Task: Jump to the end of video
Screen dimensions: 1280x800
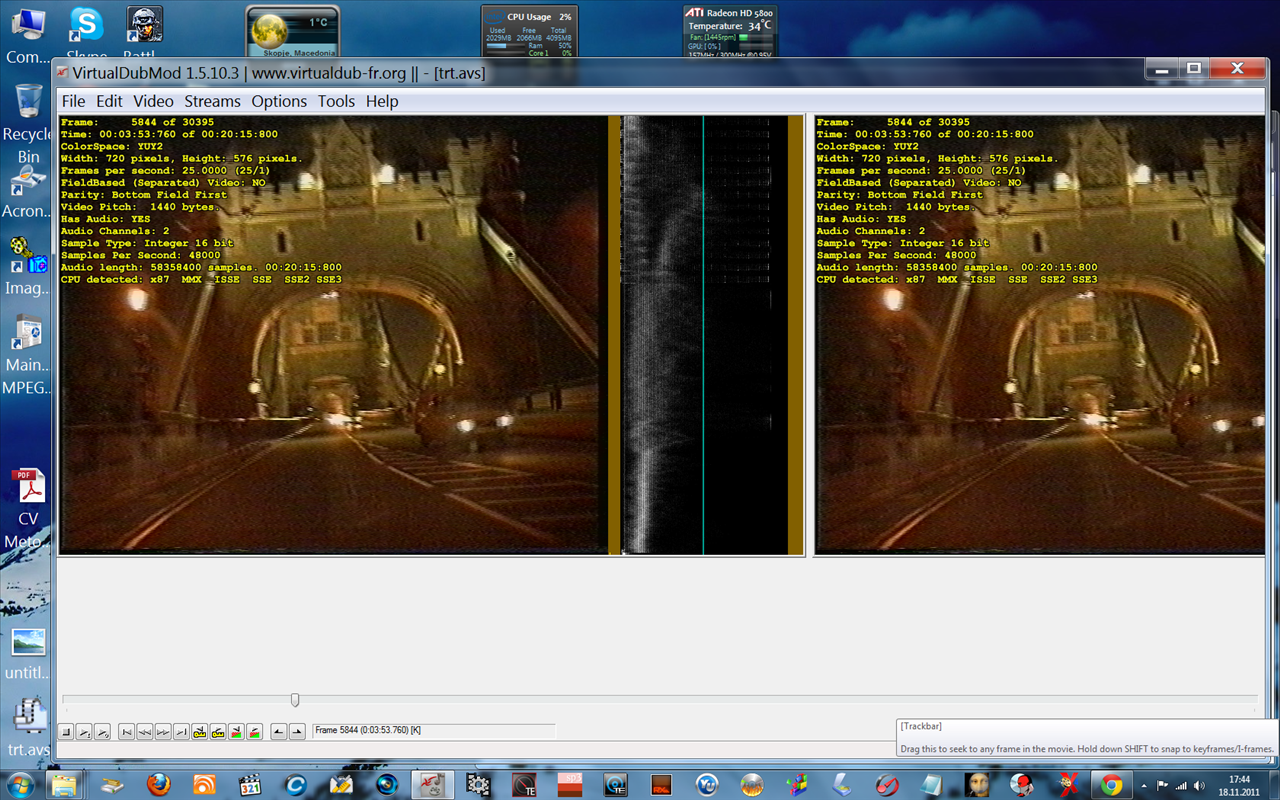Action: tap(181, 732)
